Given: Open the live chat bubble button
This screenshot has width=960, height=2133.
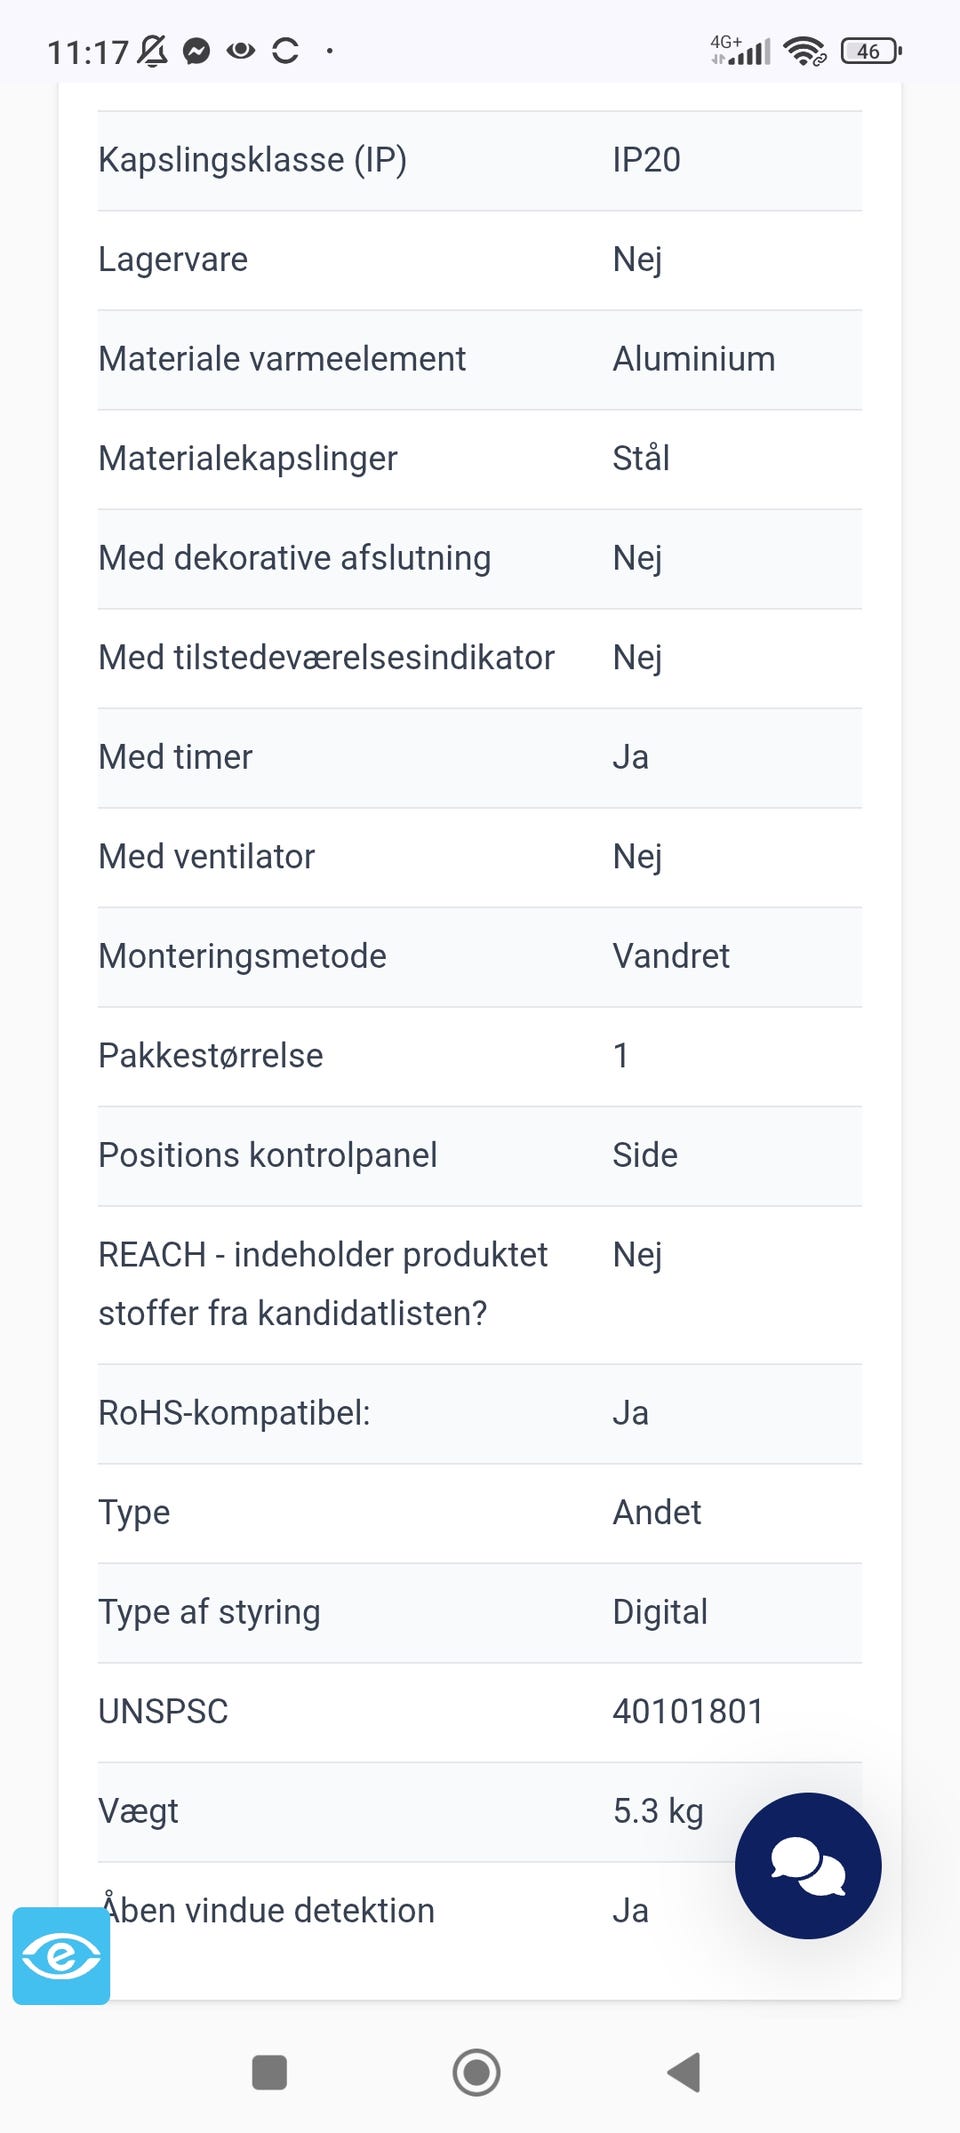Looking at the screenshot, I should pos(808,1866).
